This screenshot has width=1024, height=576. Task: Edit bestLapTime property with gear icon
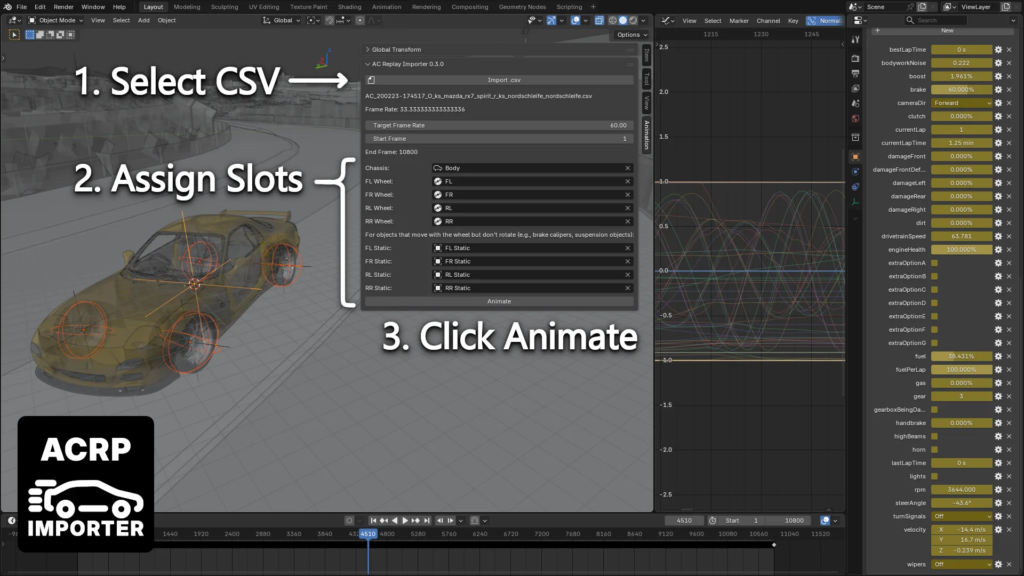(x=998, y=50)
